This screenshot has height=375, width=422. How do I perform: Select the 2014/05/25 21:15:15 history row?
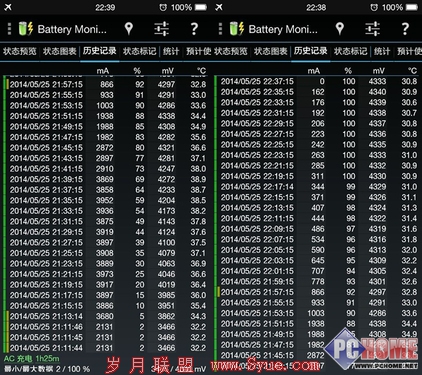click(106, 306)
